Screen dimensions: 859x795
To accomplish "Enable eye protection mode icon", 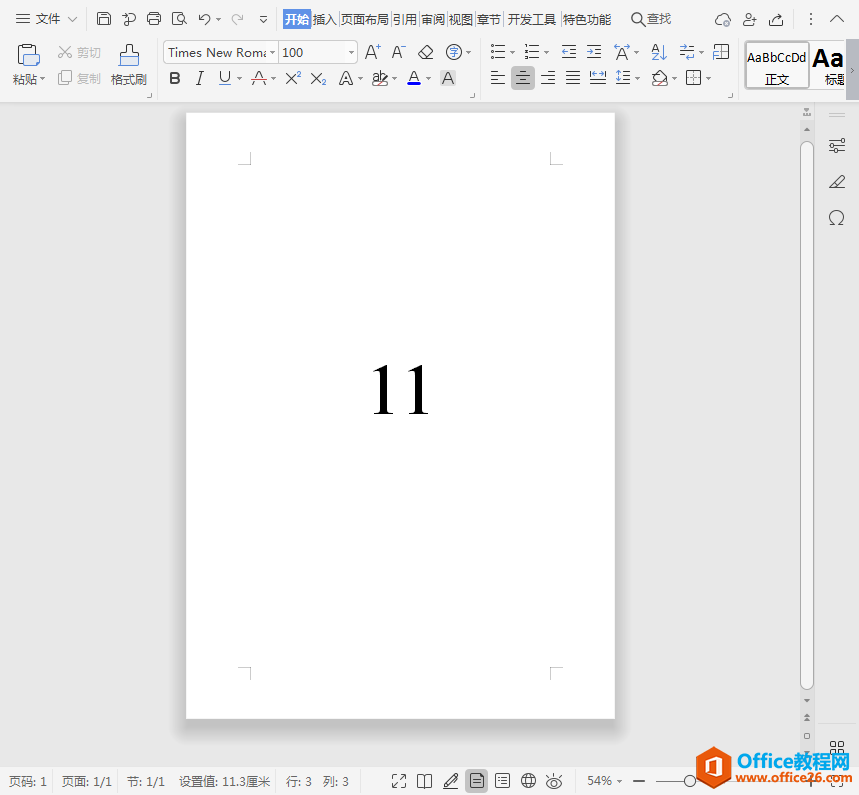I will [554, 781].
